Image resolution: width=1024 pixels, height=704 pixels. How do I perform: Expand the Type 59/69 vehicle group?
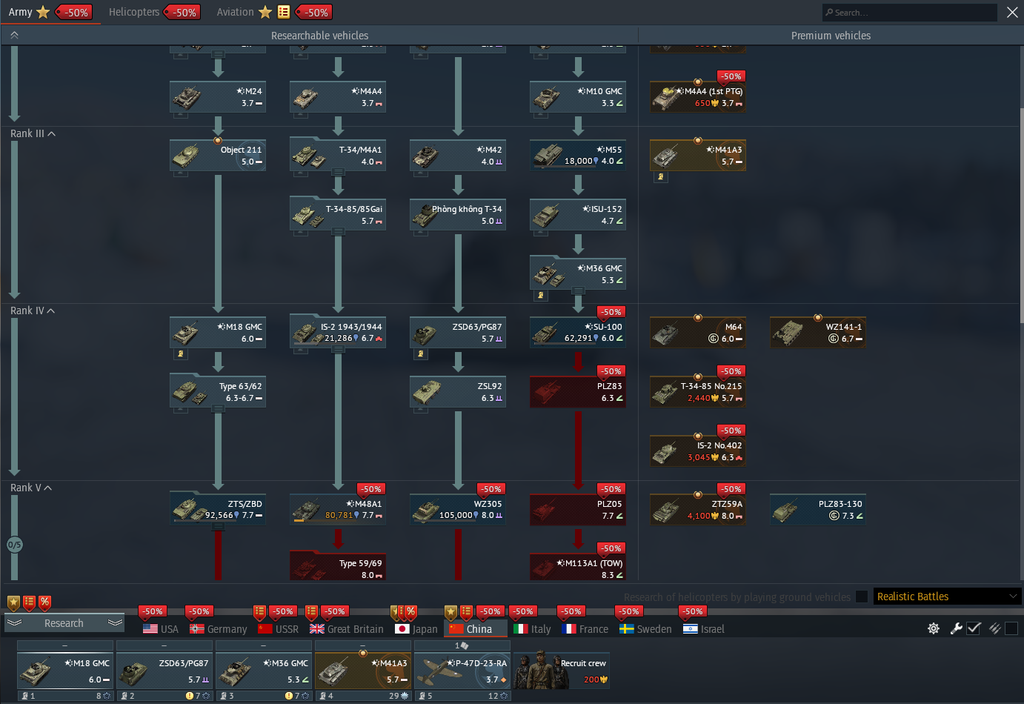pyautogui.click(x=338, y=566)
